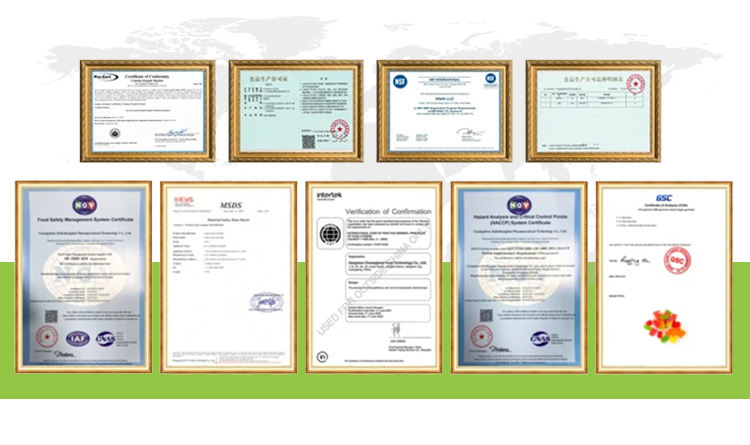
Task: Click the gummy candy sample photo
Action: (664, 326)
